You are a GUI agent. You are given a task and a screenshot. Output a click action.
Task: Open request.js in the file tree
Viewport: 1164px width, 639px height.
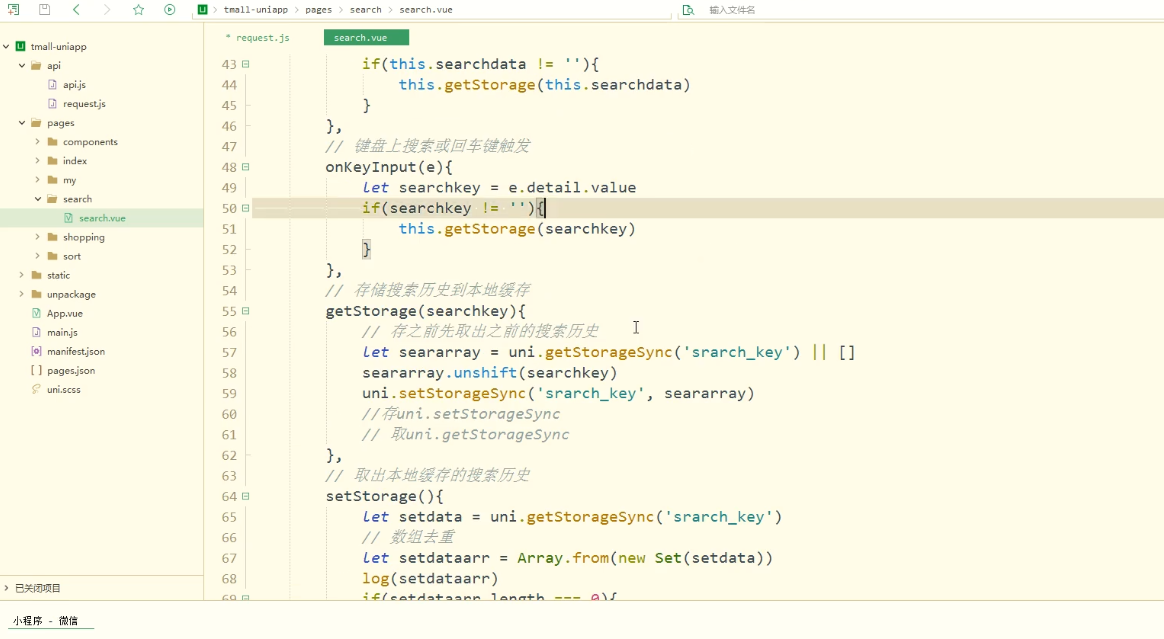[84, 104]
